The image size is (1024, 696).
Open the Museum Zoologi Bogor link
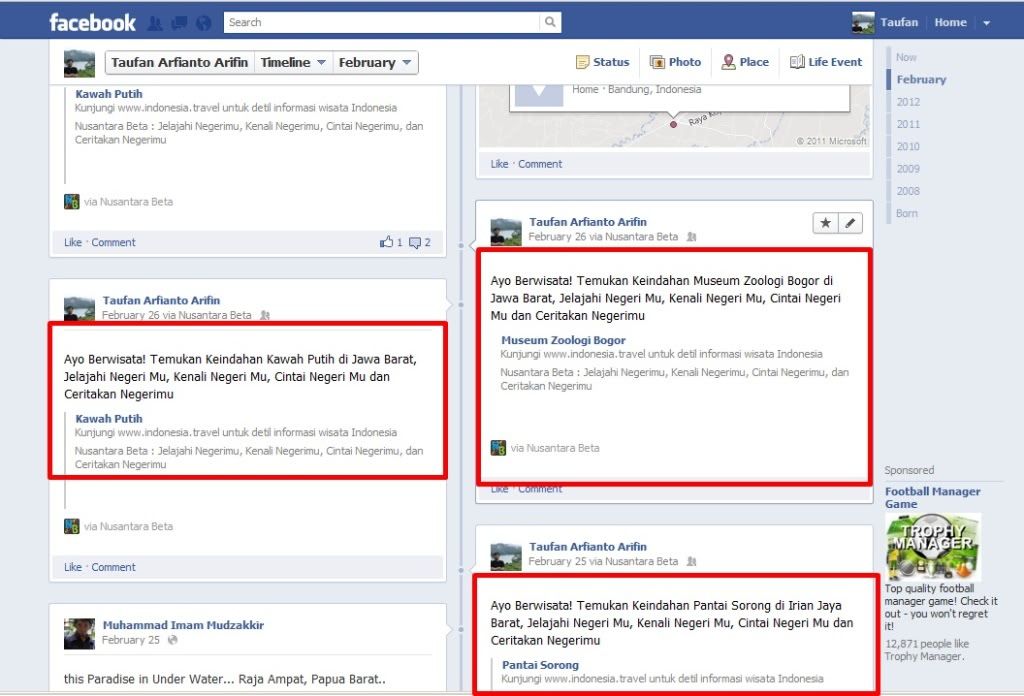point(563,340)
